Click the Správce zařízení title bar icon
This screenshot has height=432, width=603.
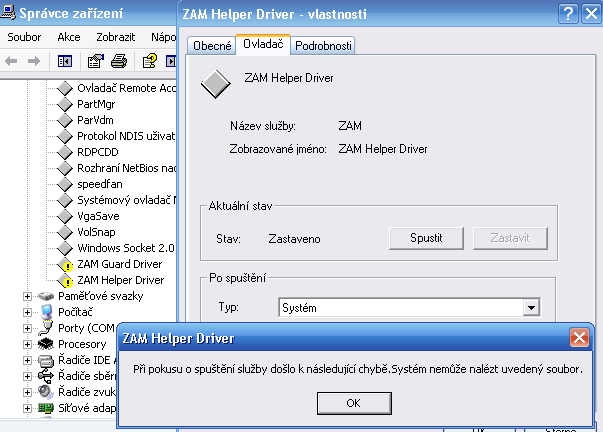[8, 12]
